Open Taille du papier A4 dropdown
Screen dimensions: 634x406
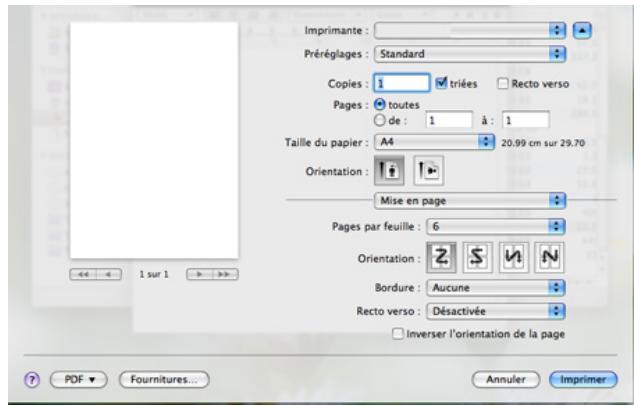[434, 142]
